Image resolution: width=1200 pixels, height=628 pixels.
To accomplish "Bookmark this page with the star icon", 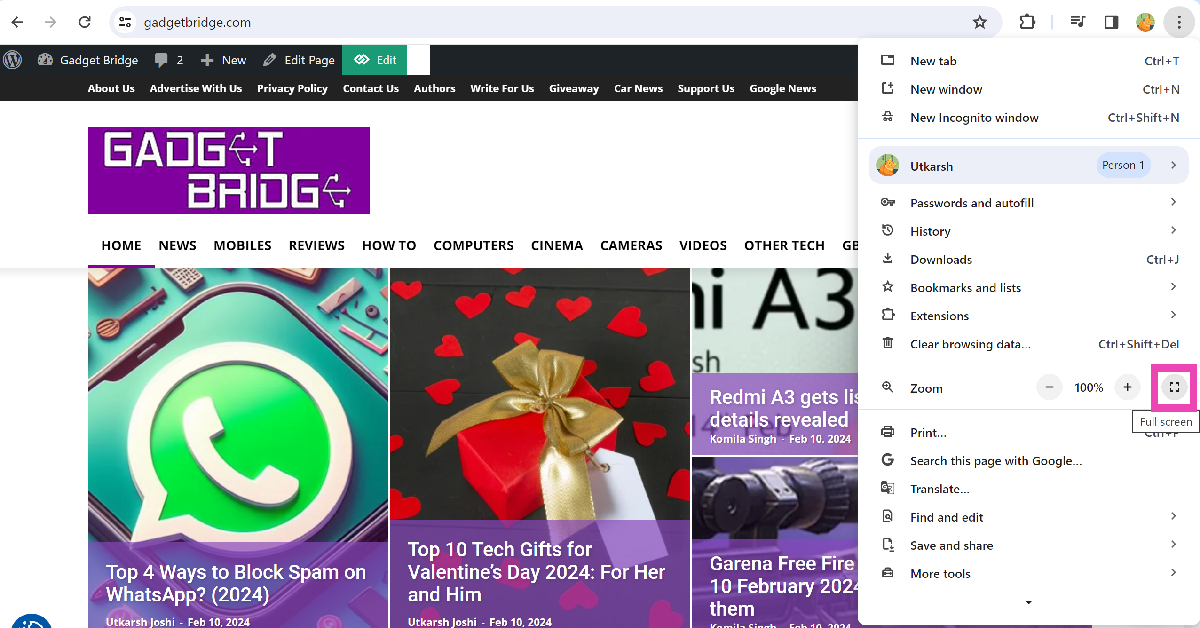I will (x=980, y=21).
